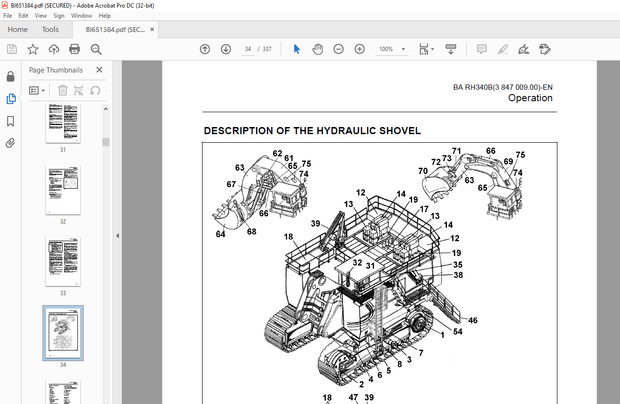
Task: Open the Bookmarks panel in left sidebar
Action: click(11, 120)
